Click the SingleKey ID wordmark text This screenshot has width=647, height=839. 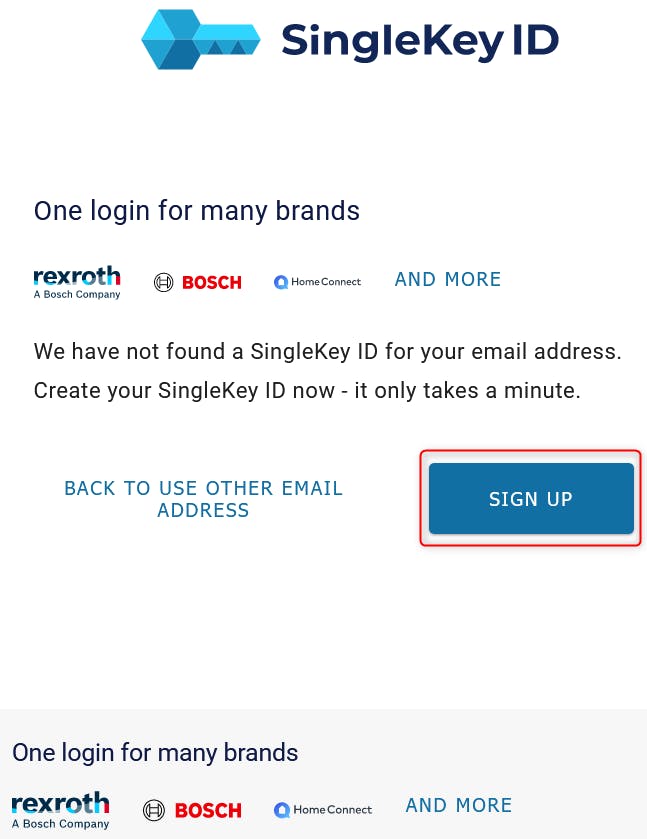(x=419, y=40)
